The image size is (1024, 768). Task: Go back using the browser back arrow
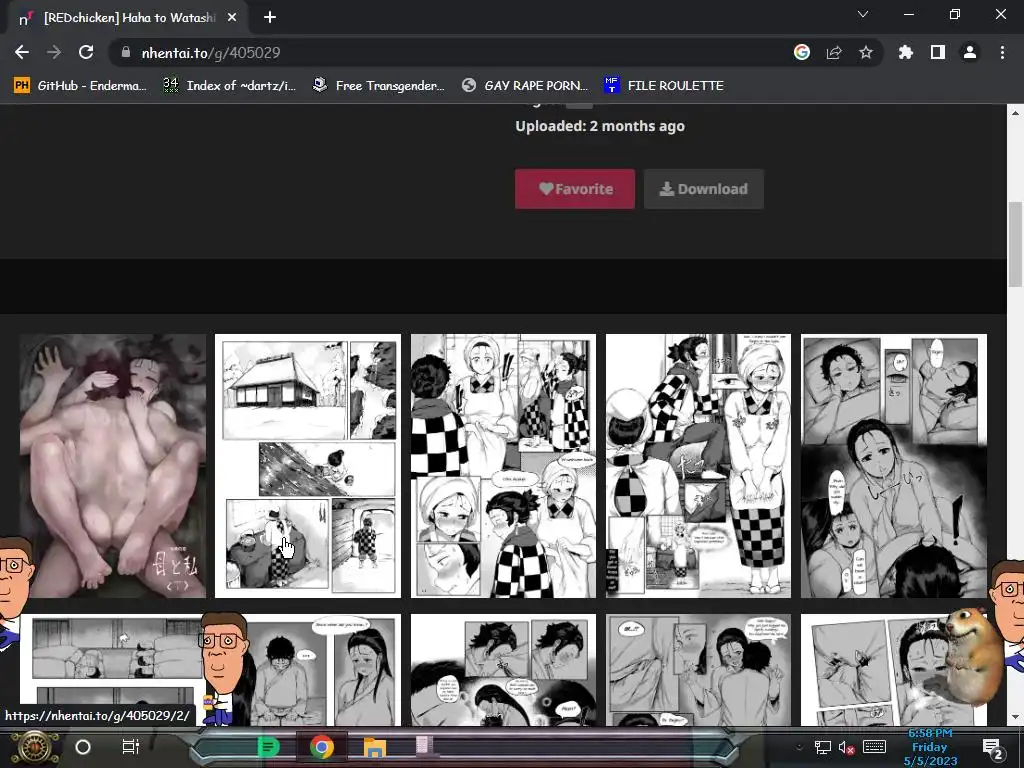tap(22, 52)
